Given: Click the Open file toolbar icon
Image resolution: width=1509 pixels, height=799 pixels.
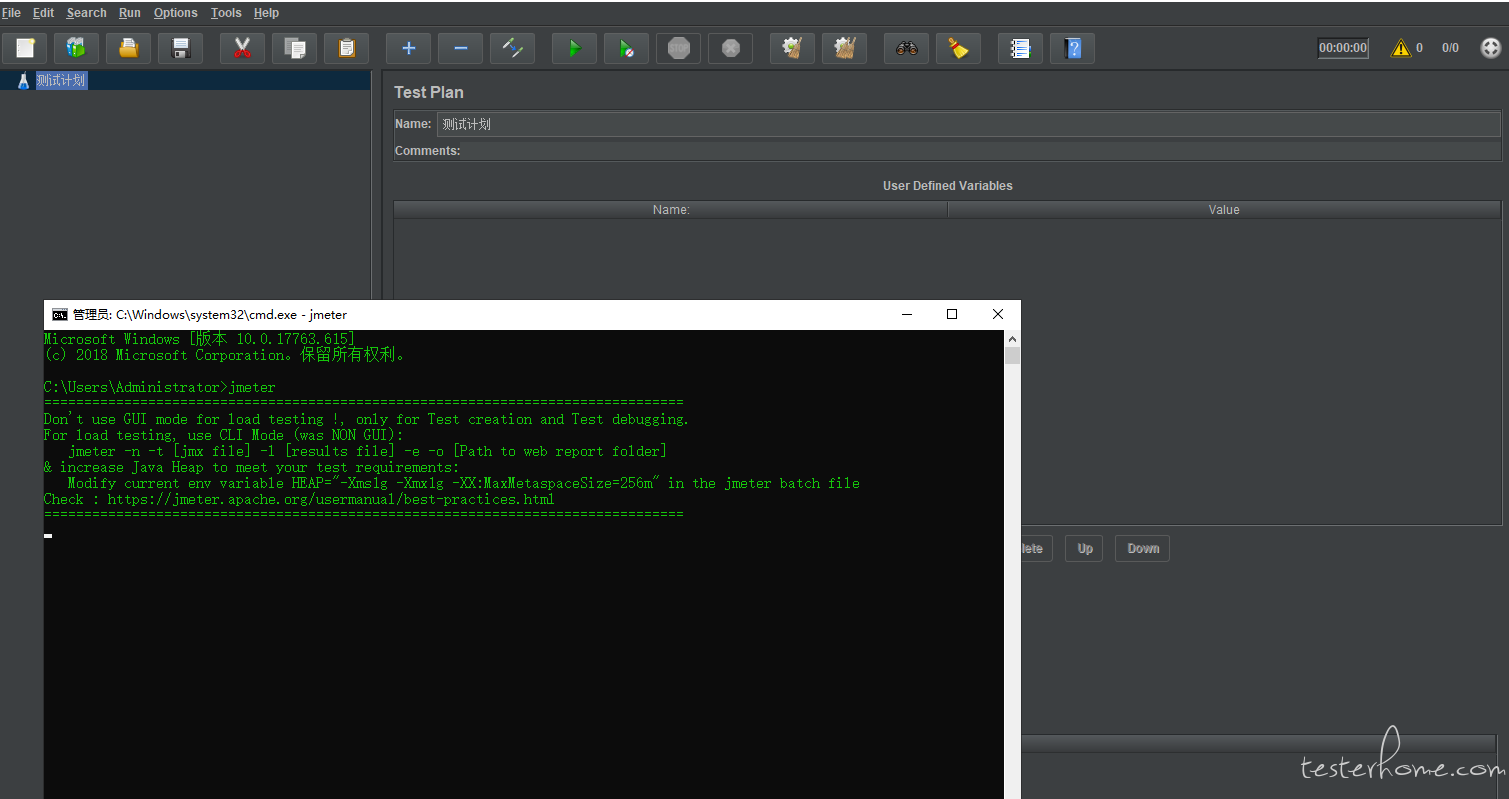Looking at the screenshot, I should click(x=129, y=48).
